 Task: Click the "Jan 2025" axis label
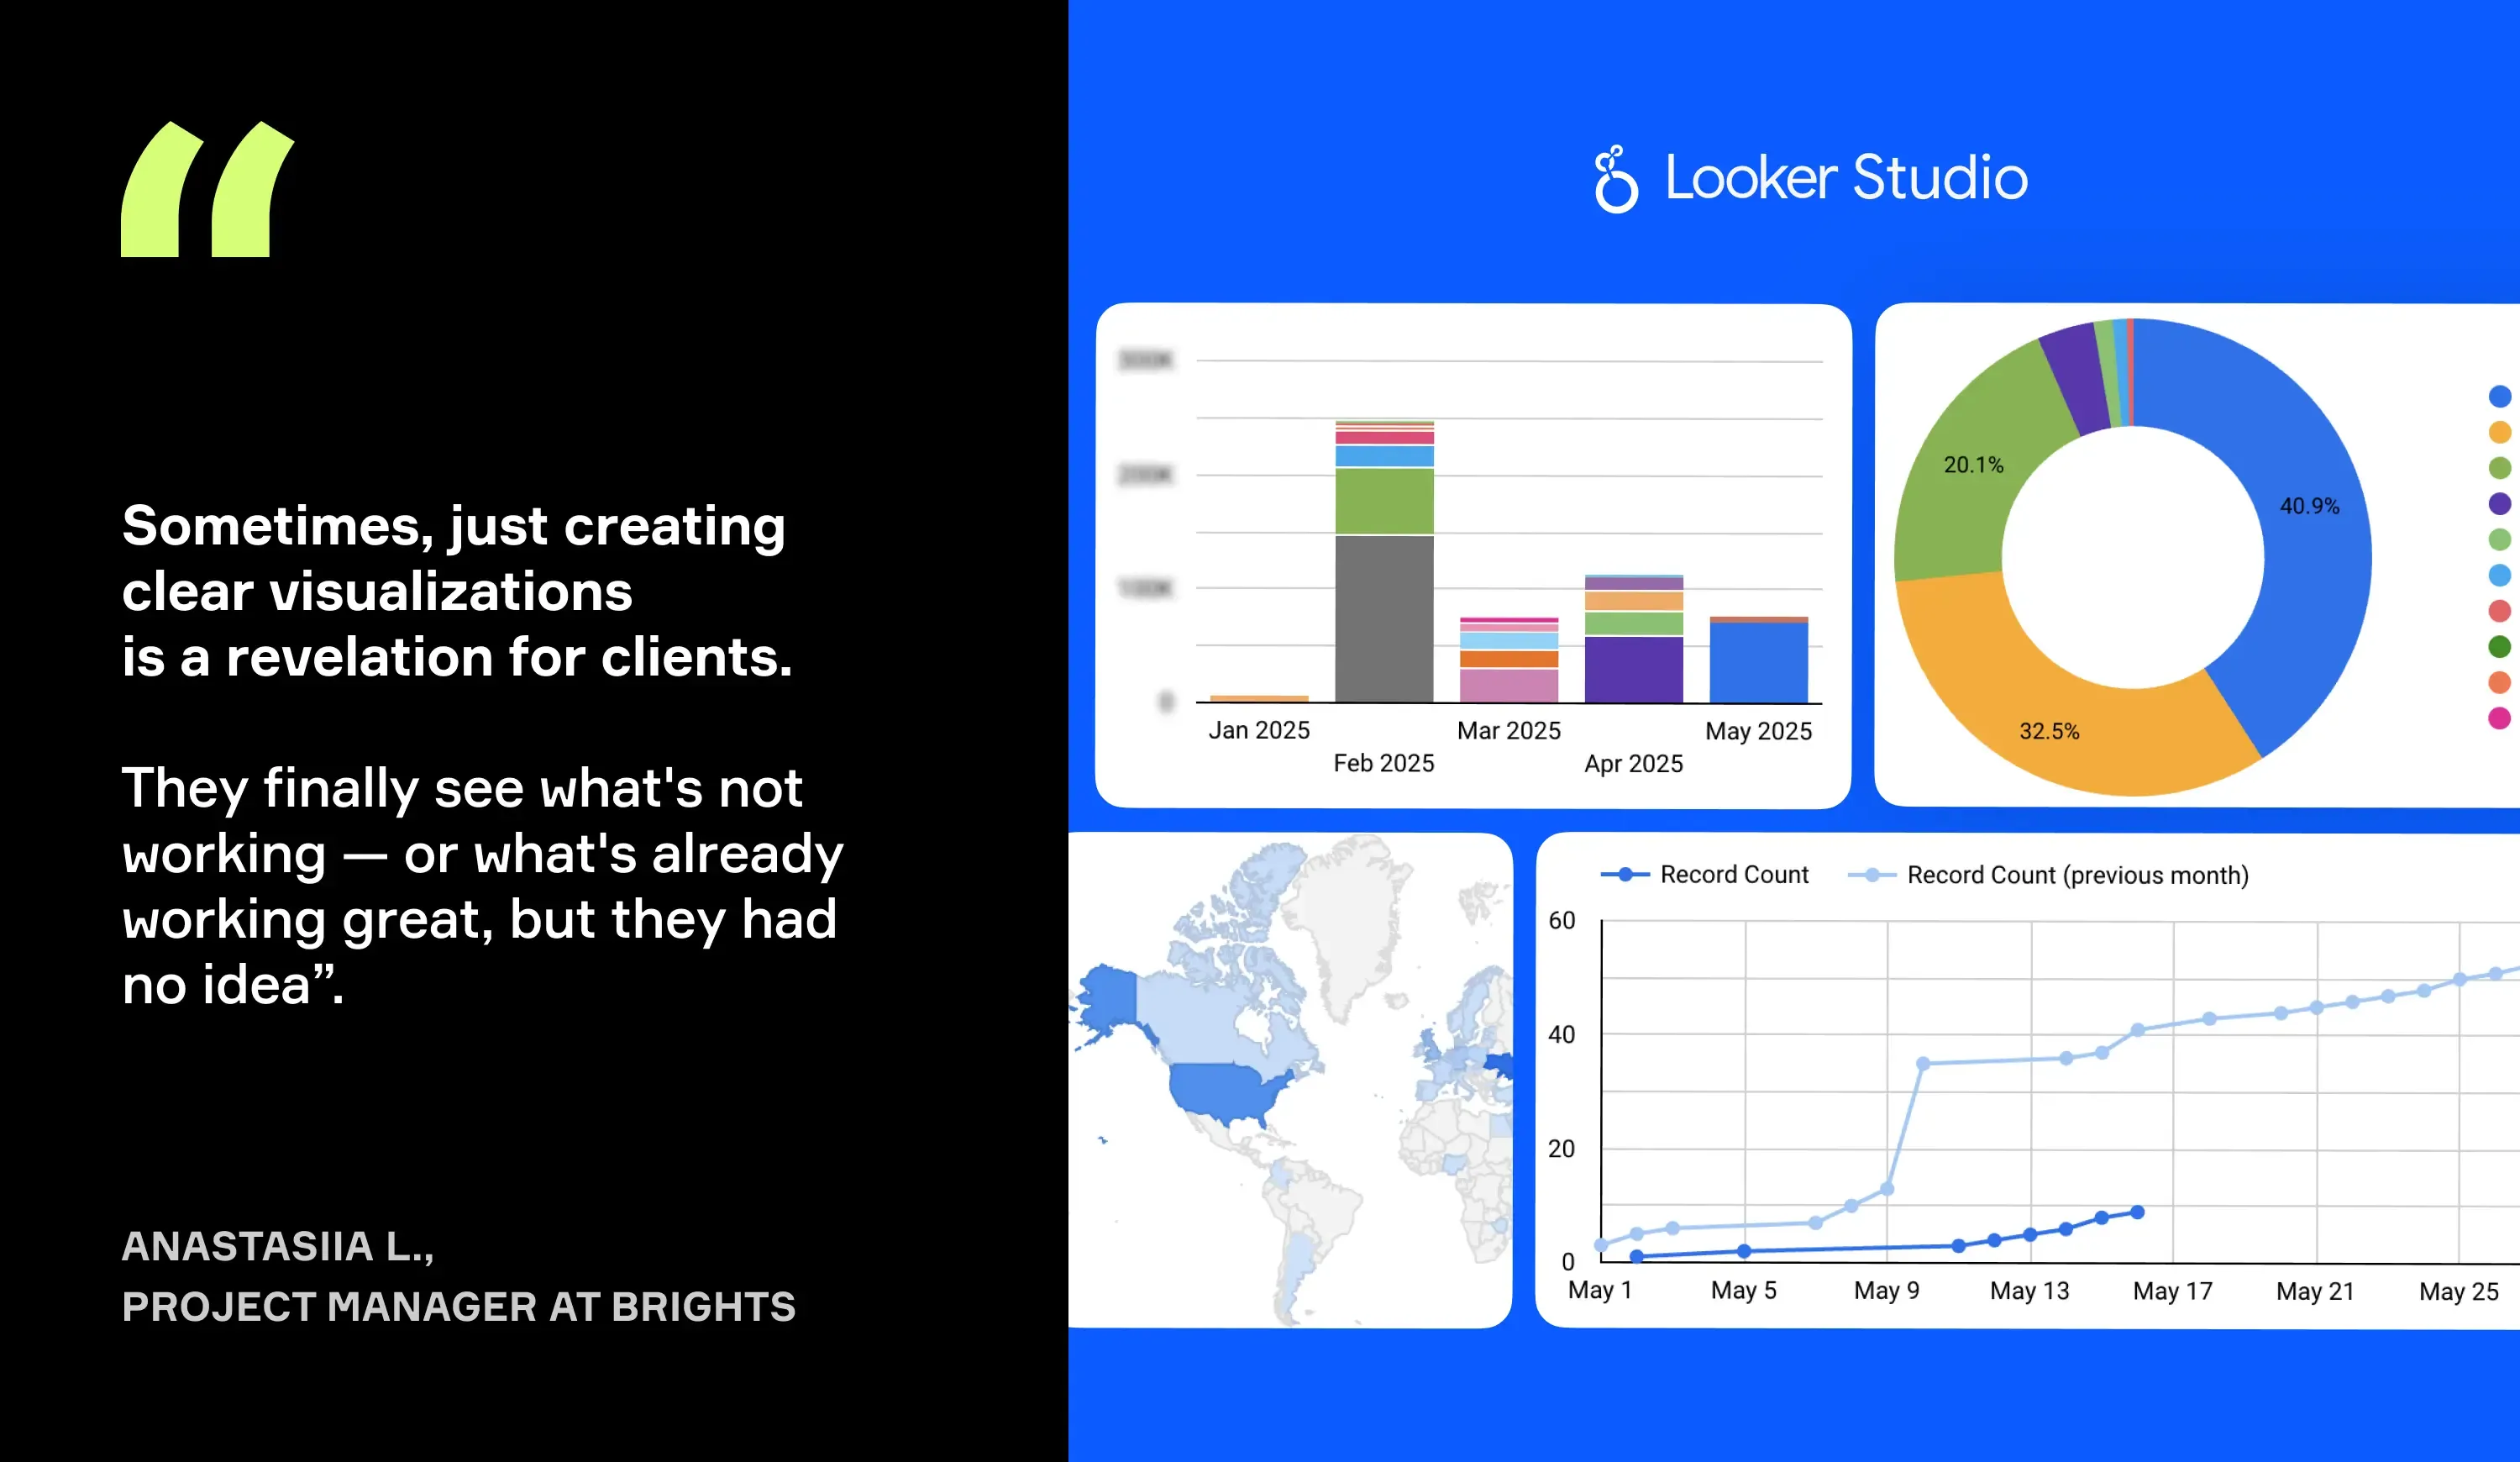(x=1259, y=730)
